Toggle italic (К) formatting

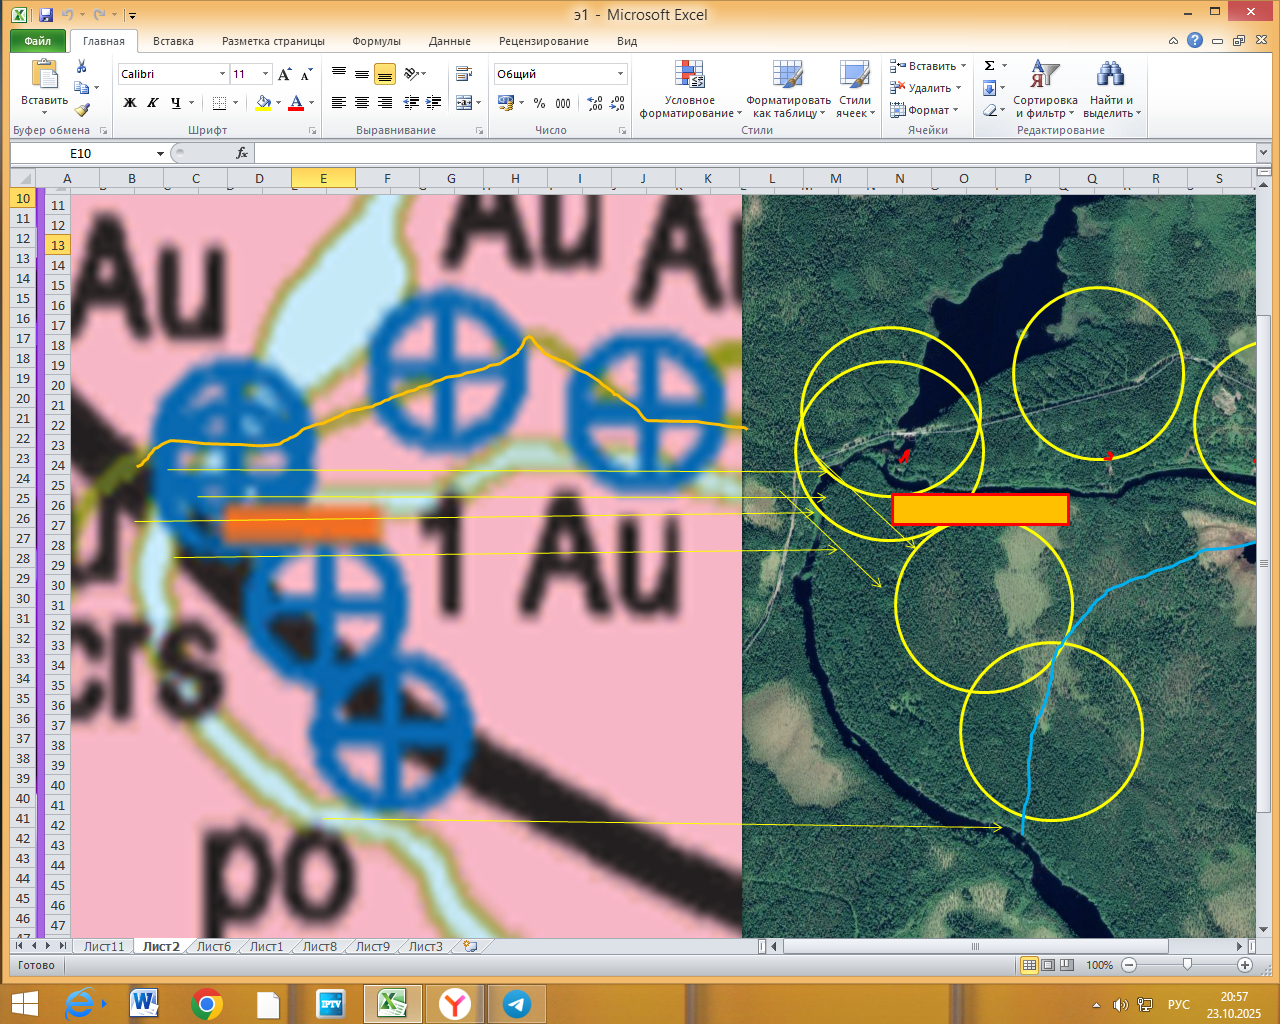[153, 103]
